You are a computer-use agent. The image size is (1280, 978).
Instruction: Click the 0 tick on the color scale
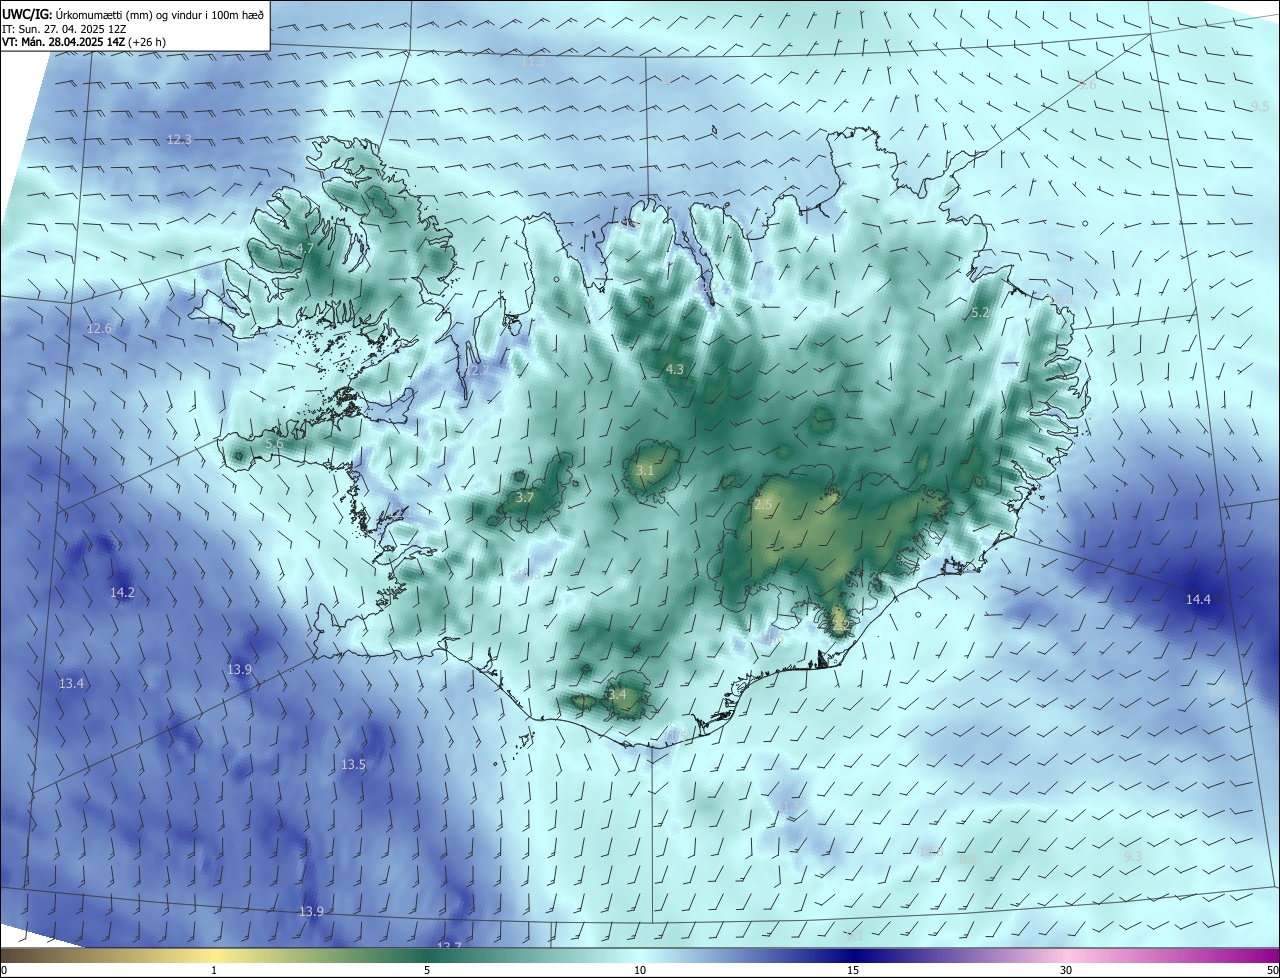click(4, 971)
